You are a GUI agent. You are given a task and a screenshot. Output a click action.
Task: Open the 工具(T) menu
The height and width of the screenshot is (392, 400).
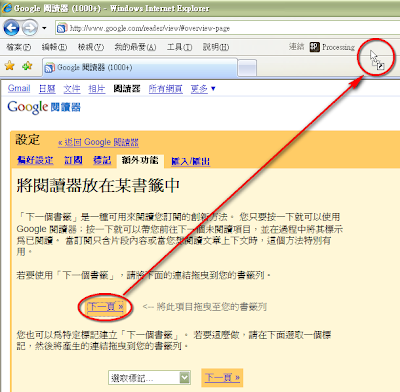click(179, 47)
